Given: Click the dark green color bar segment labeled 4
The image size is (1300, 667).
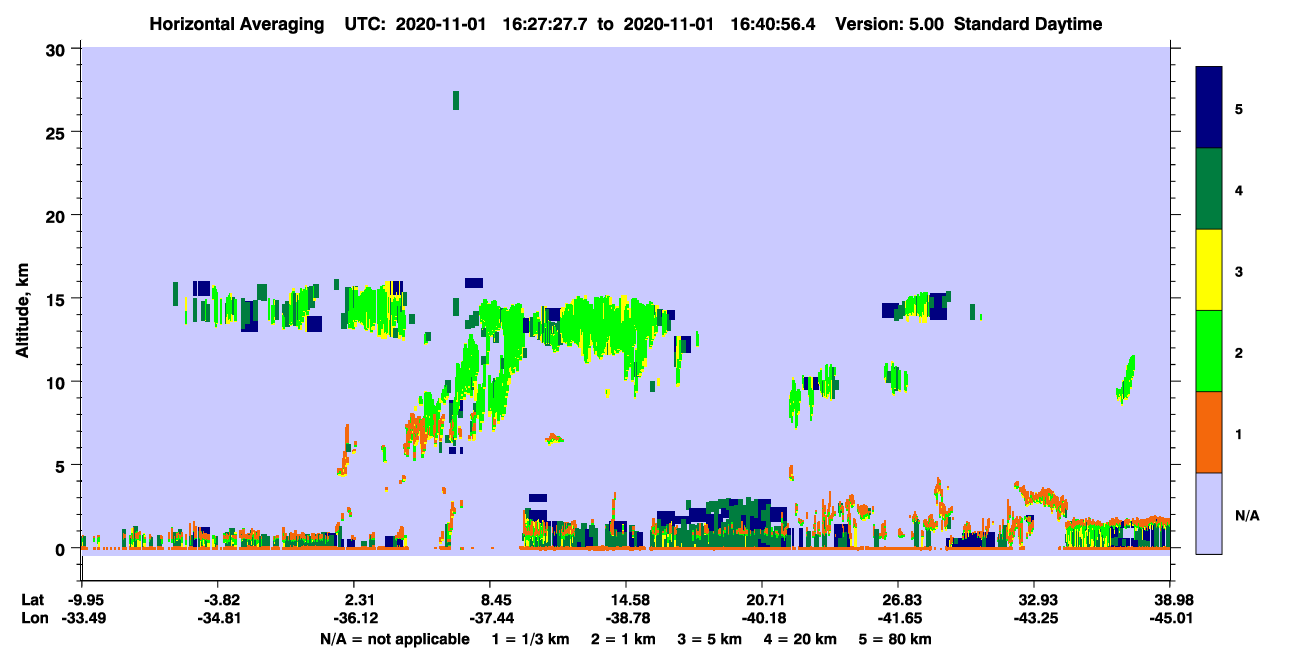Looking at the screenshot, I should point(1210,189).
